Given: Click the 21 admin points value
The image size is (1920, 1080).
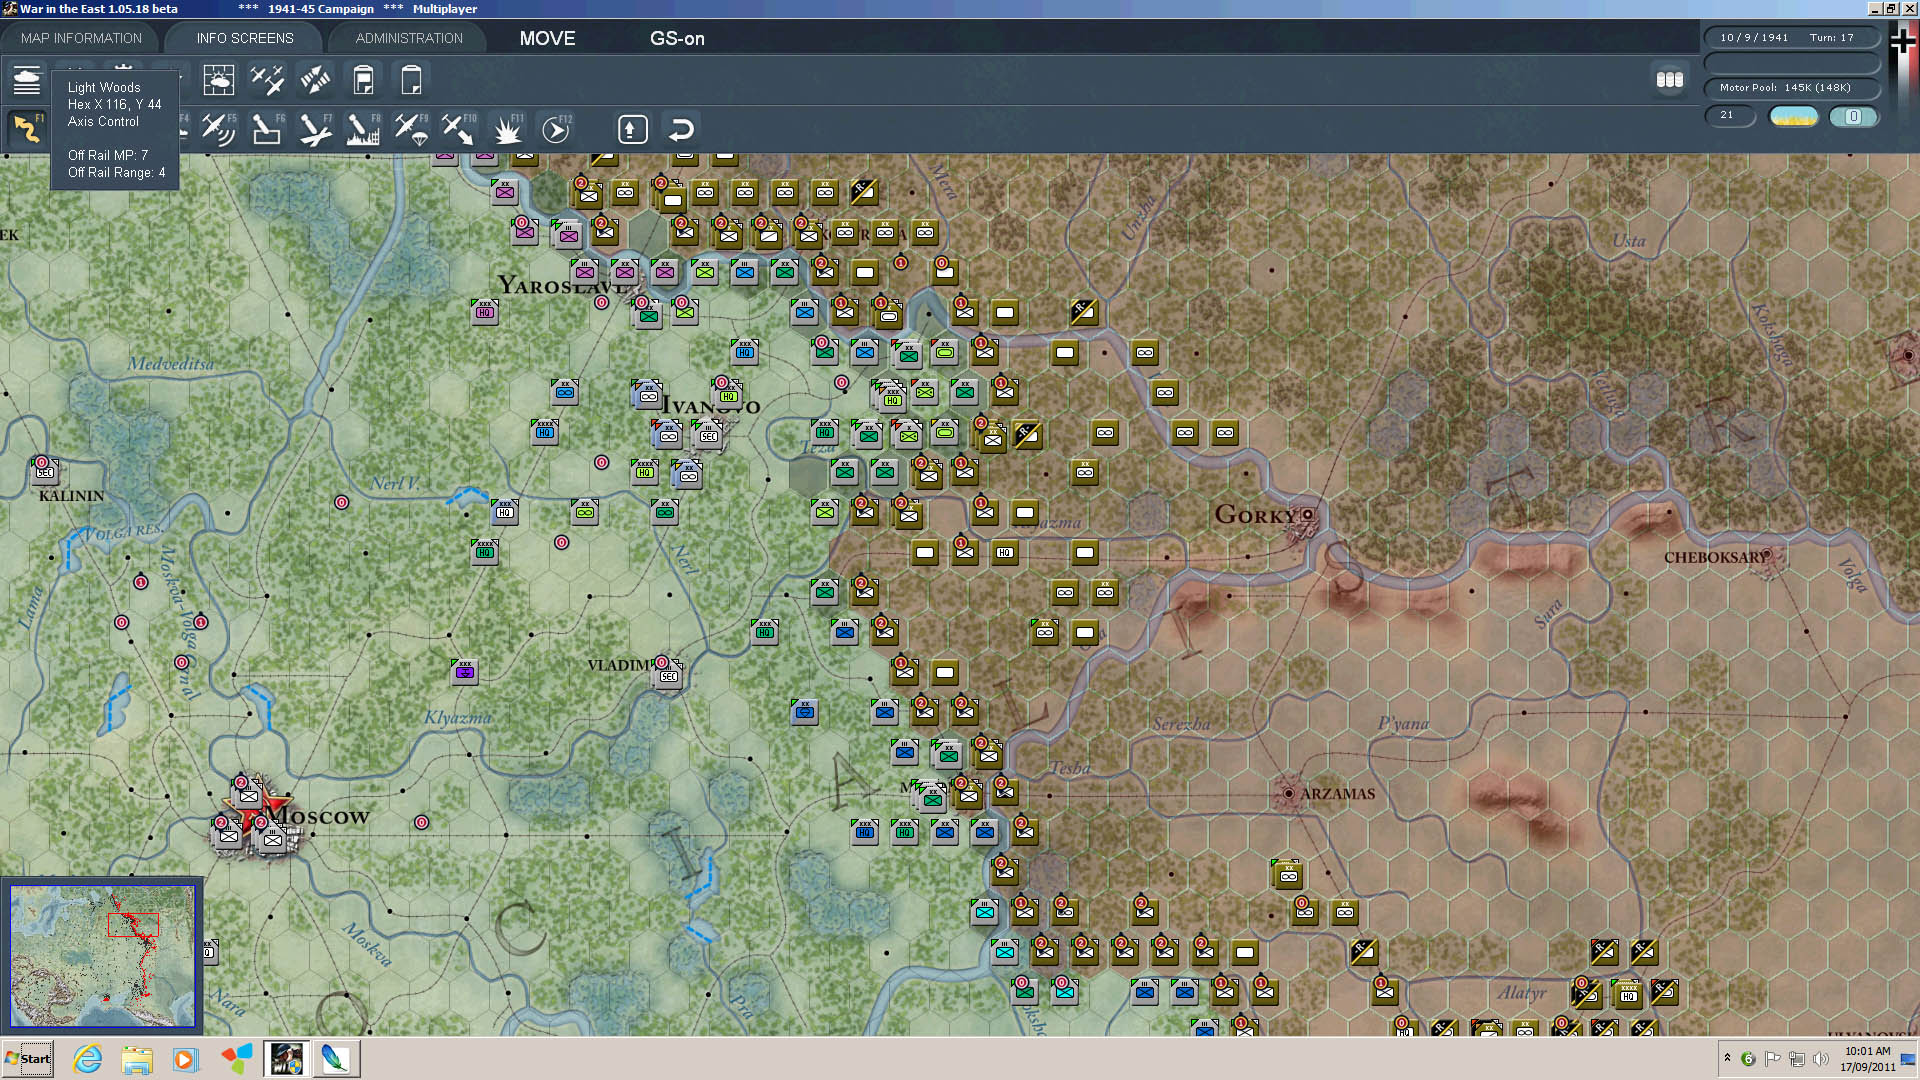Looking at the screenshot, I should (x=1730, y=115).
